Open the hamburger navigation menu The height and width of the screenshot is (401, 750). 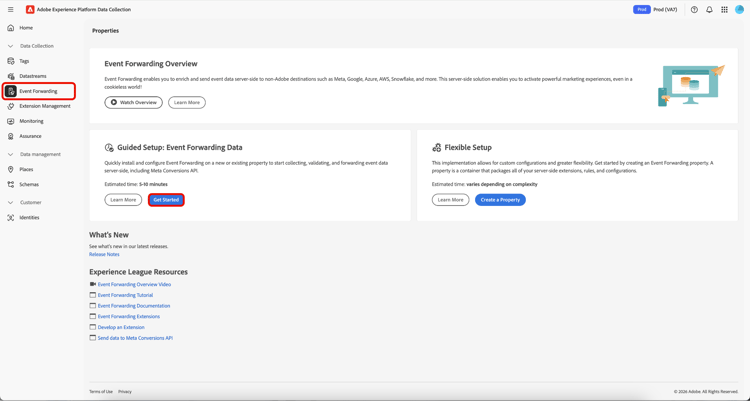(x=11, y=10)
